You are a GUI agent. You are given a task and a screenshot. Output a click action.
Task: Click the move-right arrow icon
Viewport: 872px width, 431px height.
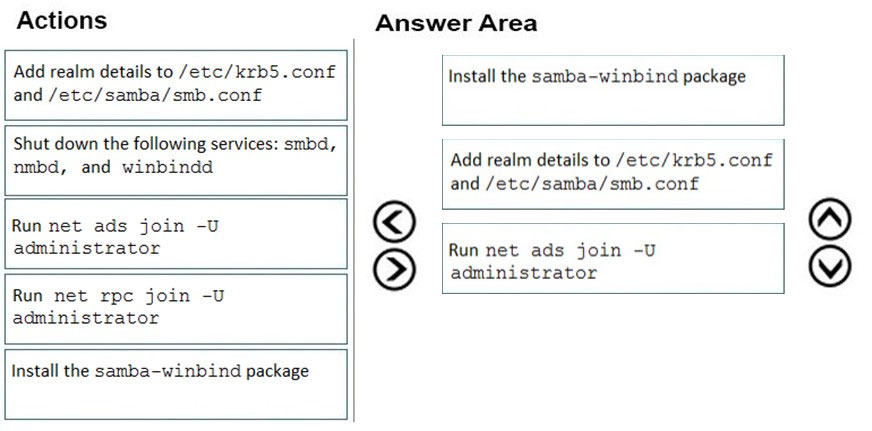click(394, 270)
